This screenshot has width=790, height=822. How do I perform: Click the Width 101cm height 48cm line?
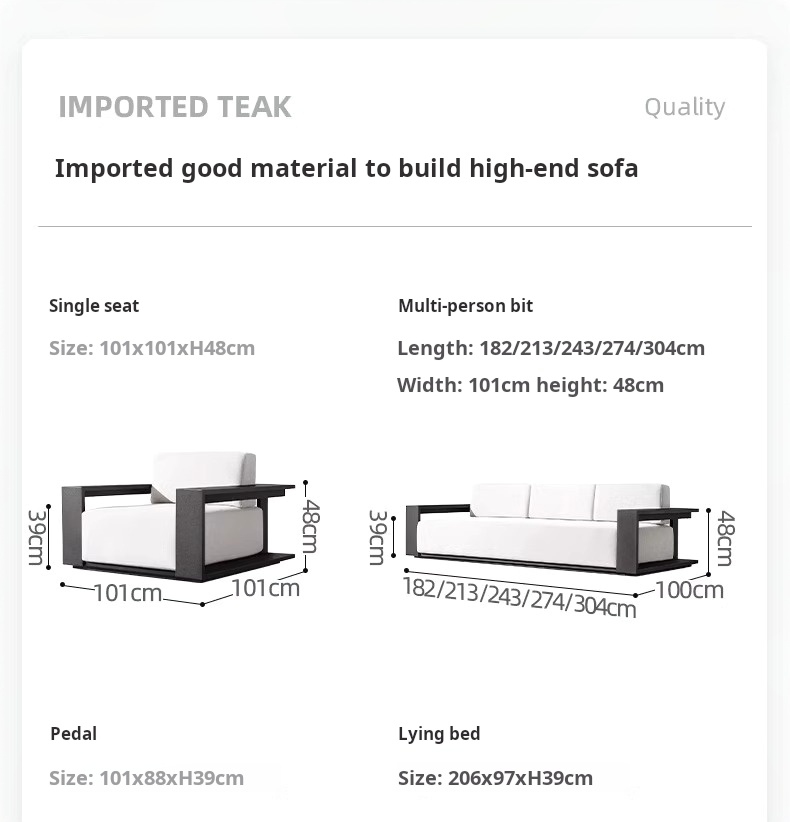531,385
